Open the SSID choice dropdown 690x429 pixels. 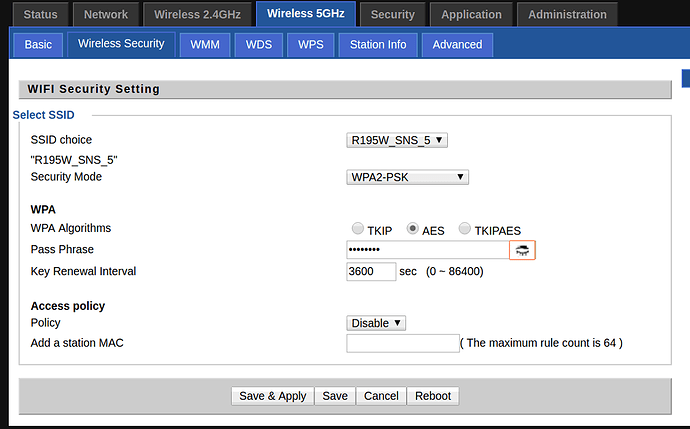pyautogui.click(x=397, y=140)
